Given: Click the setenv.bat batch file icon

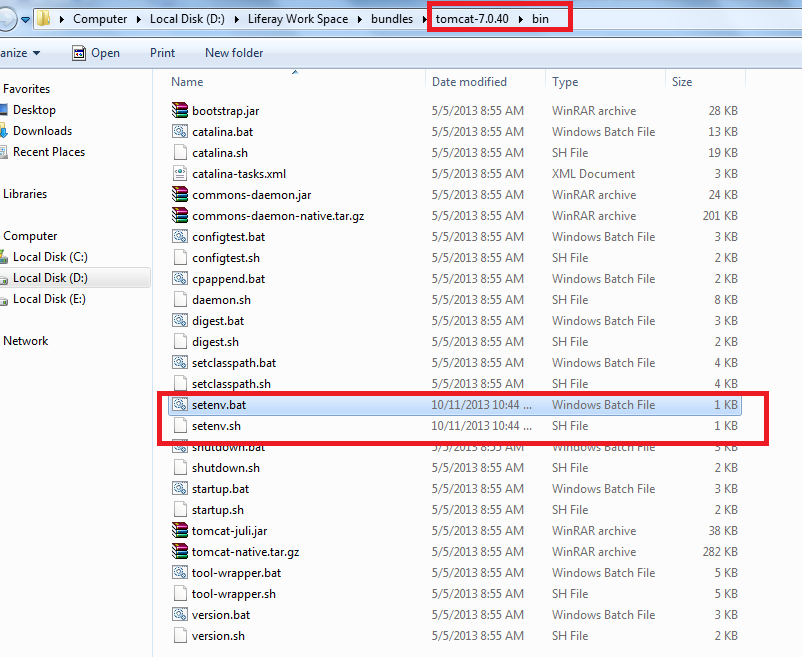Looking at the screenshot, I should (x=180, y=404).
